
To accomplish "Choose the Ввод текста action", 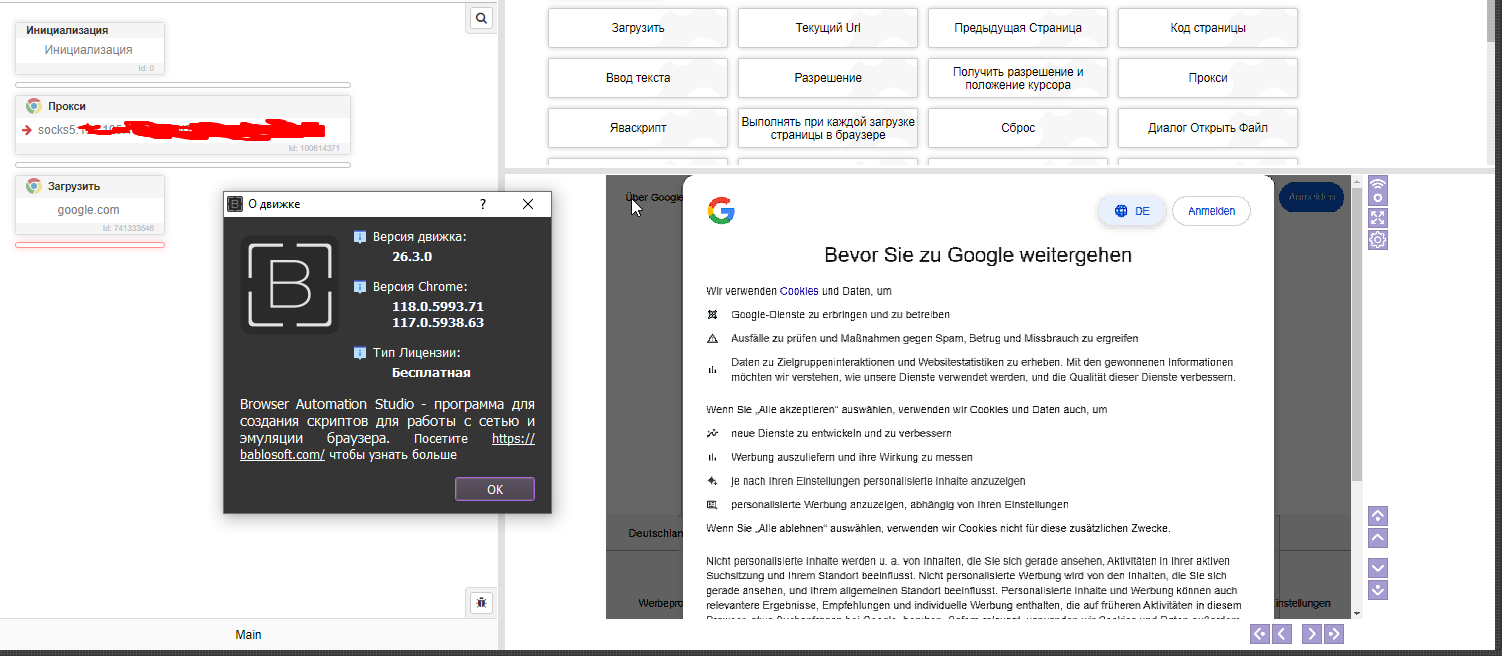I will [x=637, y=78].
